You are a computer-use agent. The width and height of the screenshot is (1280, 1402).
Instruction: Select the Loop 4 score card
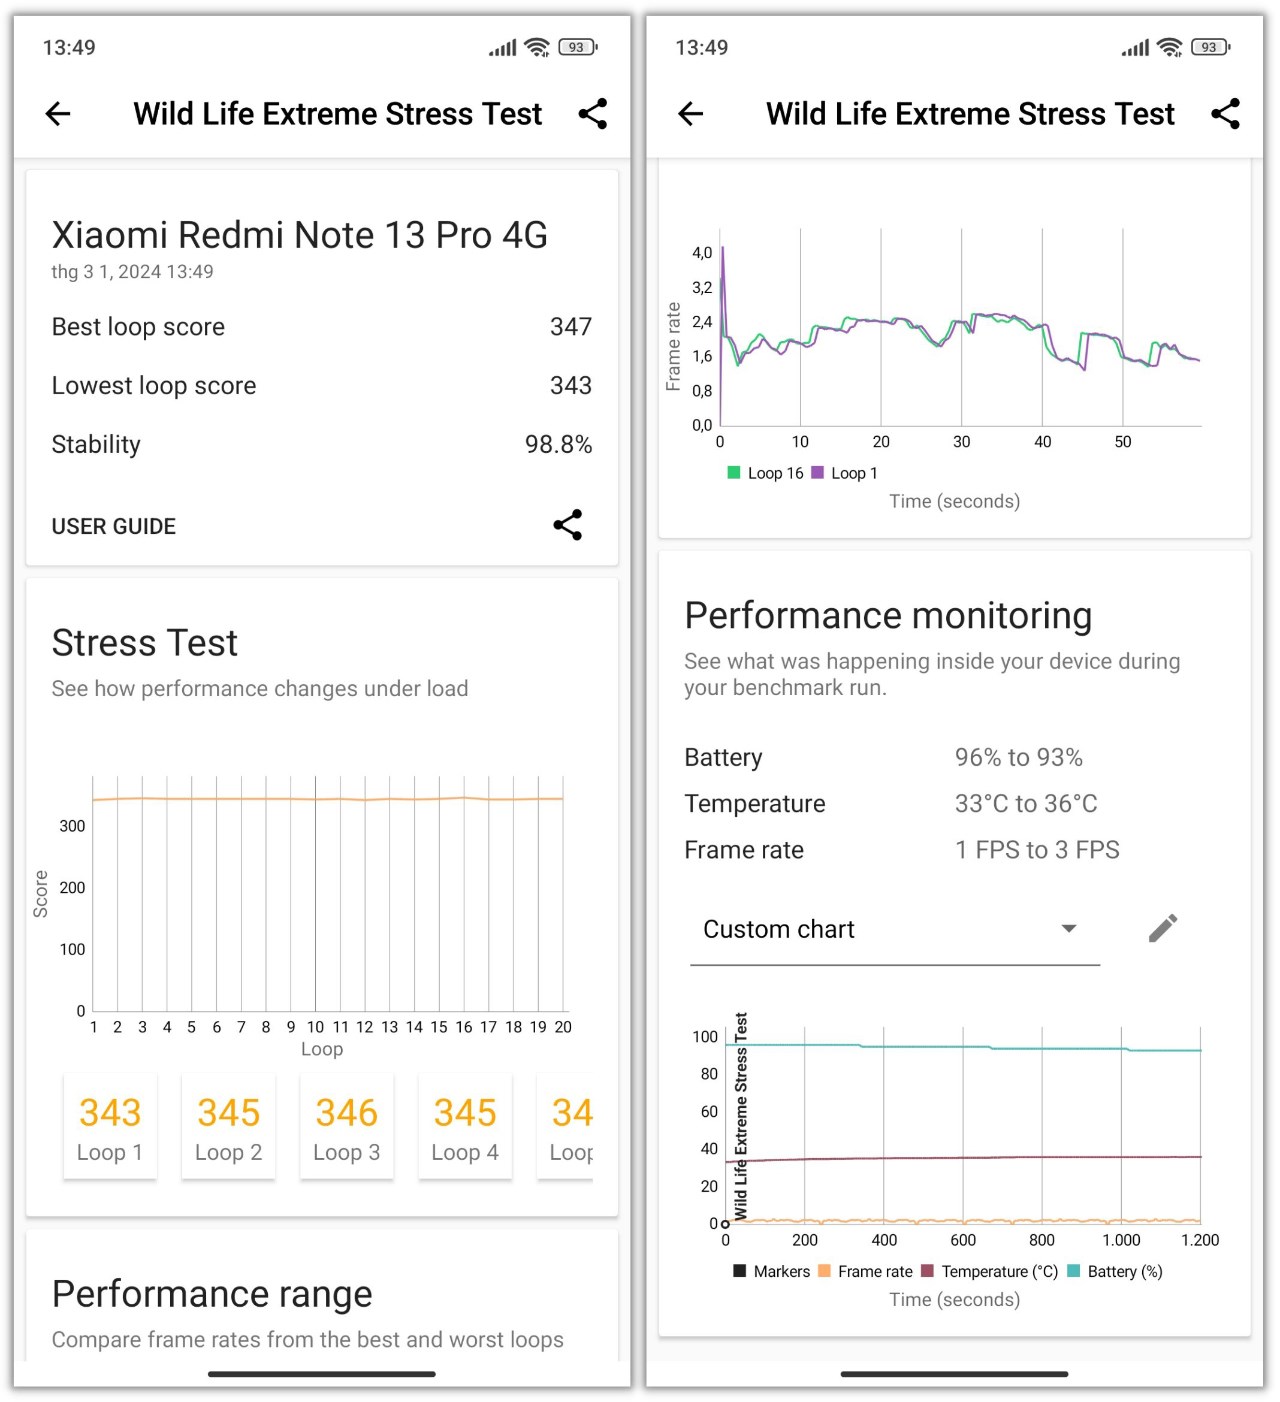(465, 1127)
